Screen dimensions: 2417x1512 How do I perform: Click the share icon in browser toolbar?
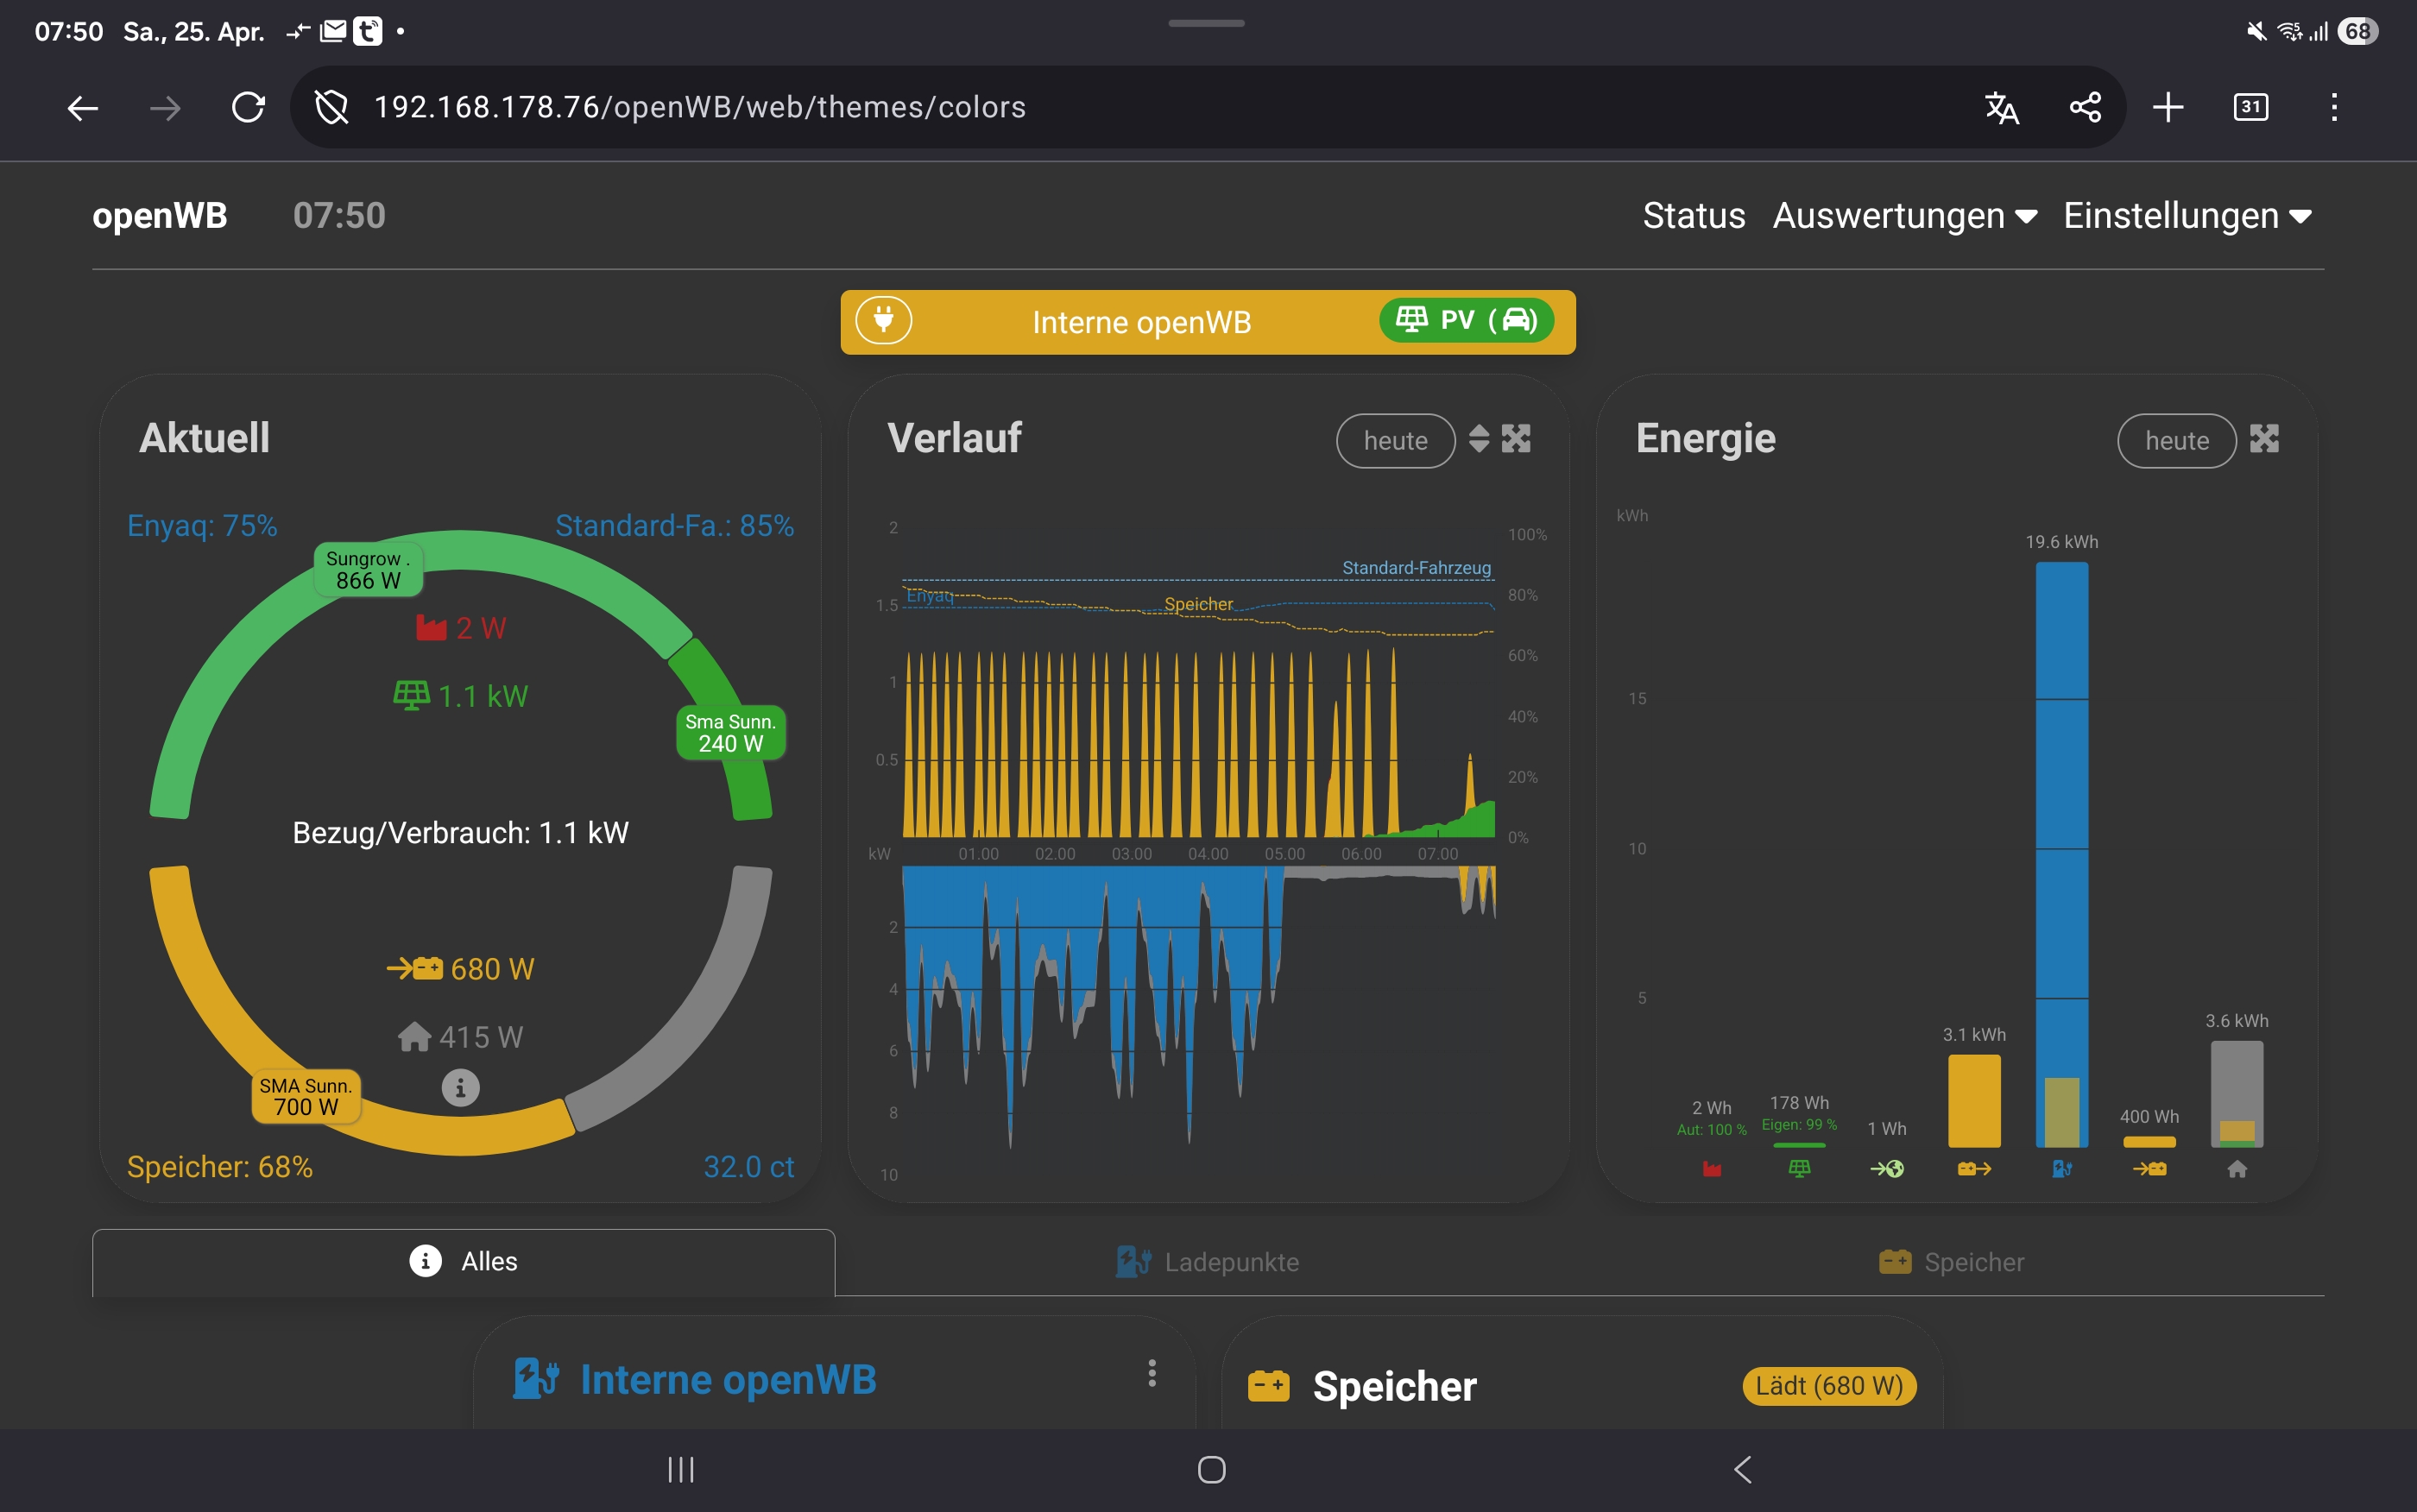pos(2085,107)
